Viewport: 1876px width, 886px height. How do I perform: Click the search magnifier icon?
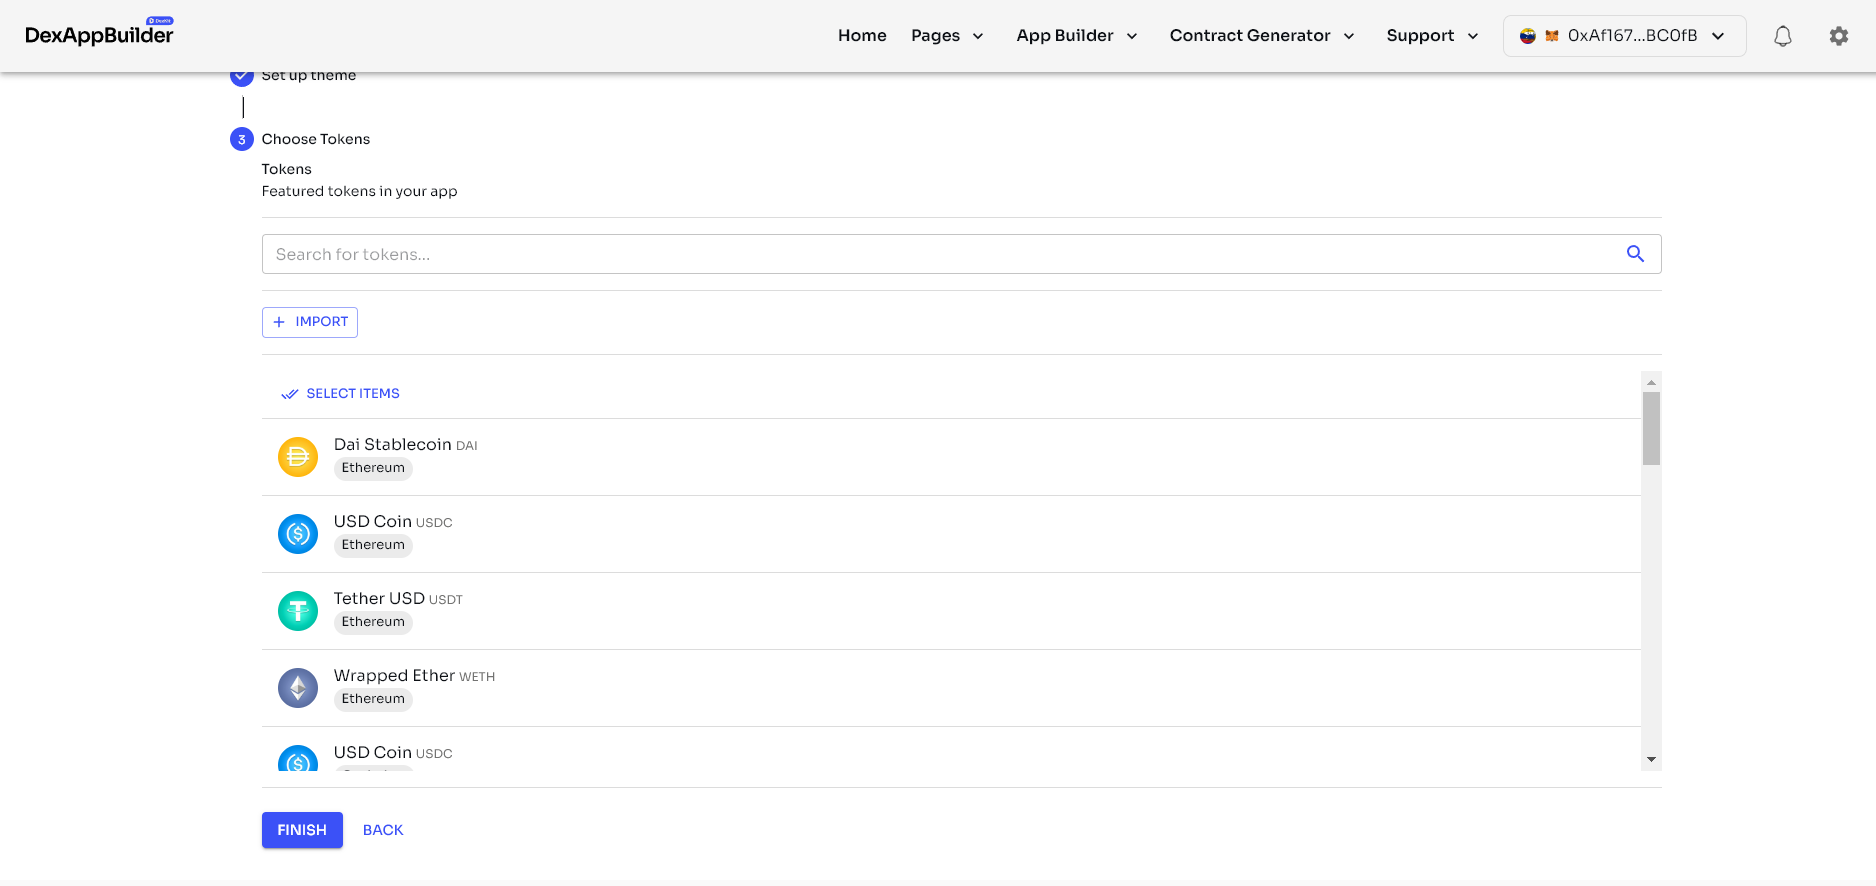(1635, 254)
